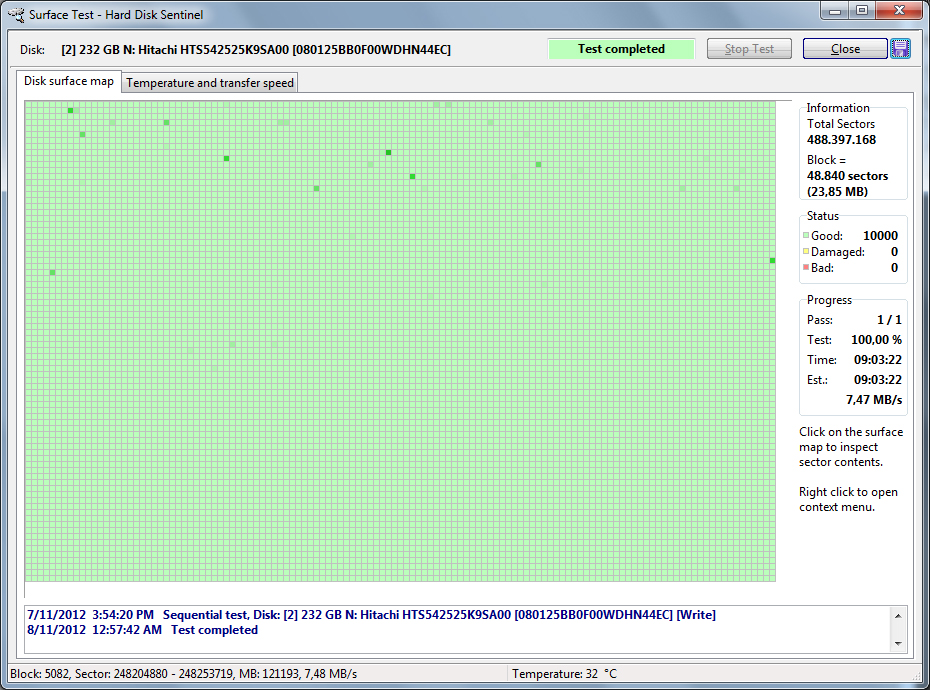Inspect the dark green block at far right edge of map
930x690 pixels.
pyautogui.click(x=772, y=260)
